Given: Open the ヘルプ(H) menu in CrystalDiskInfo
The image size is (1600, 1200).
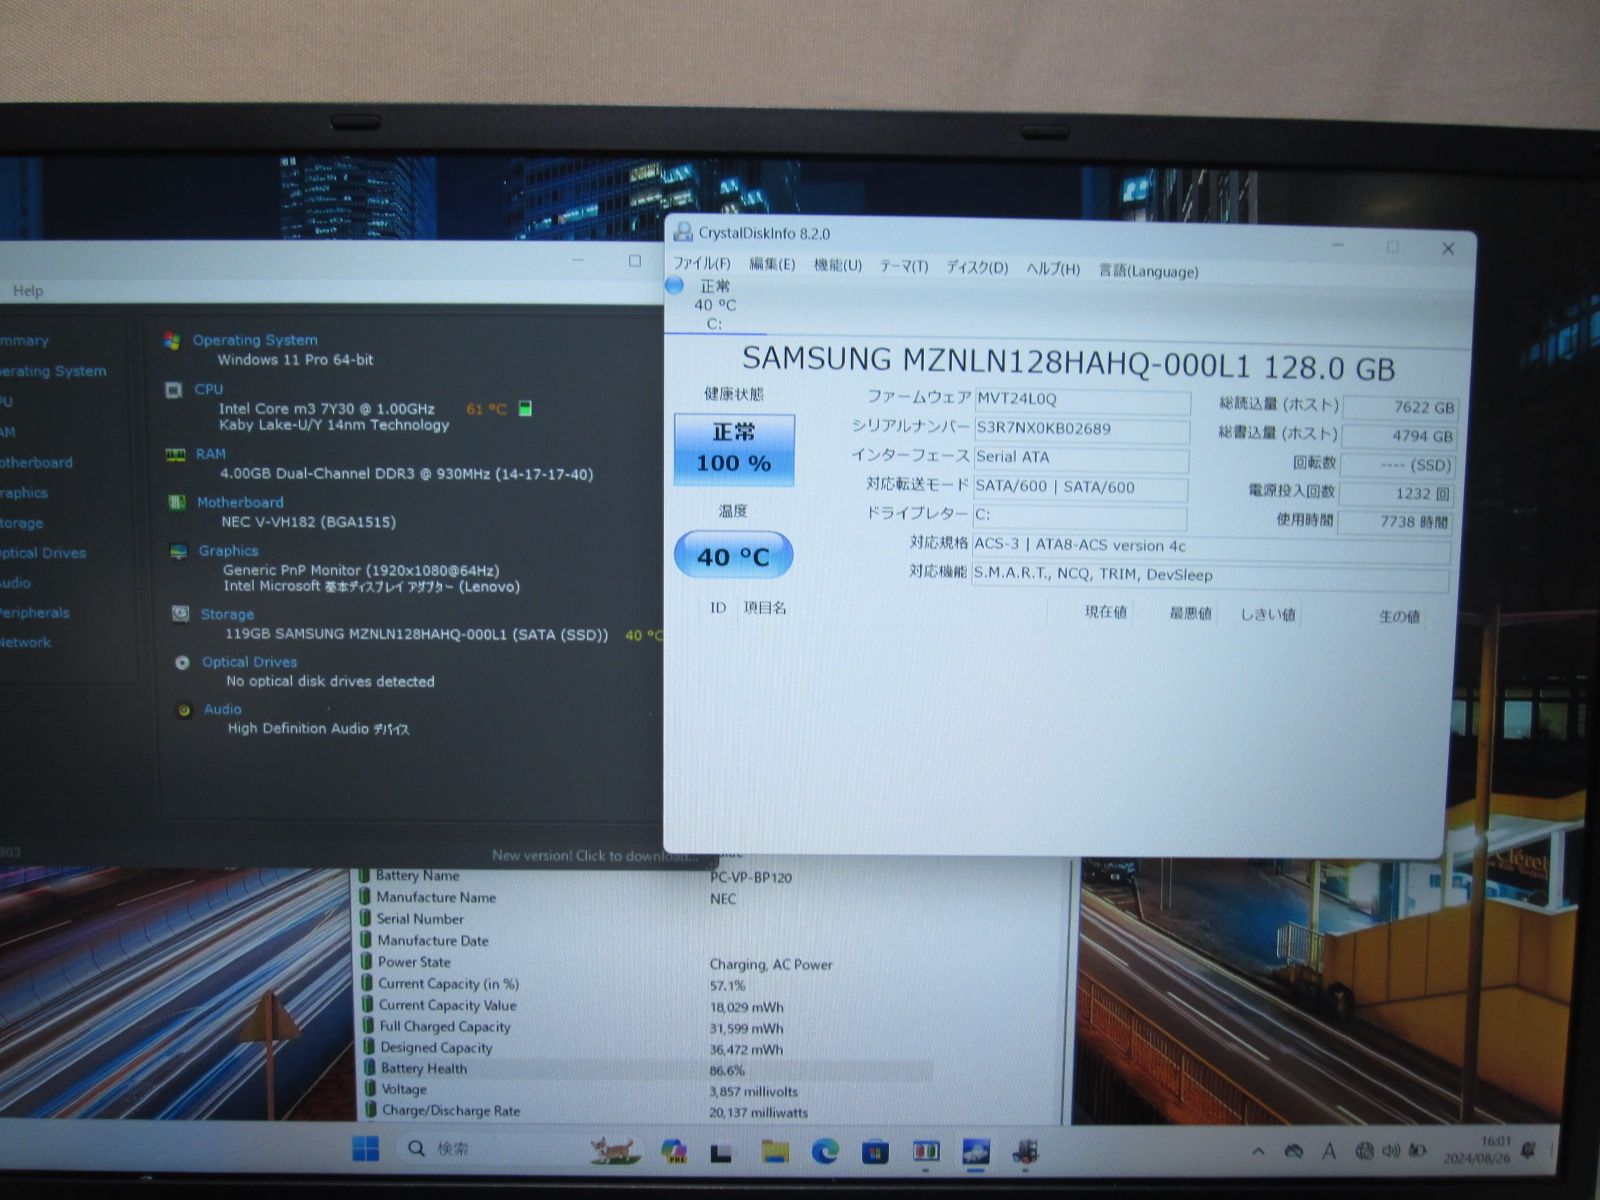Looking at the screenshot, I should tap(1053, 269).
